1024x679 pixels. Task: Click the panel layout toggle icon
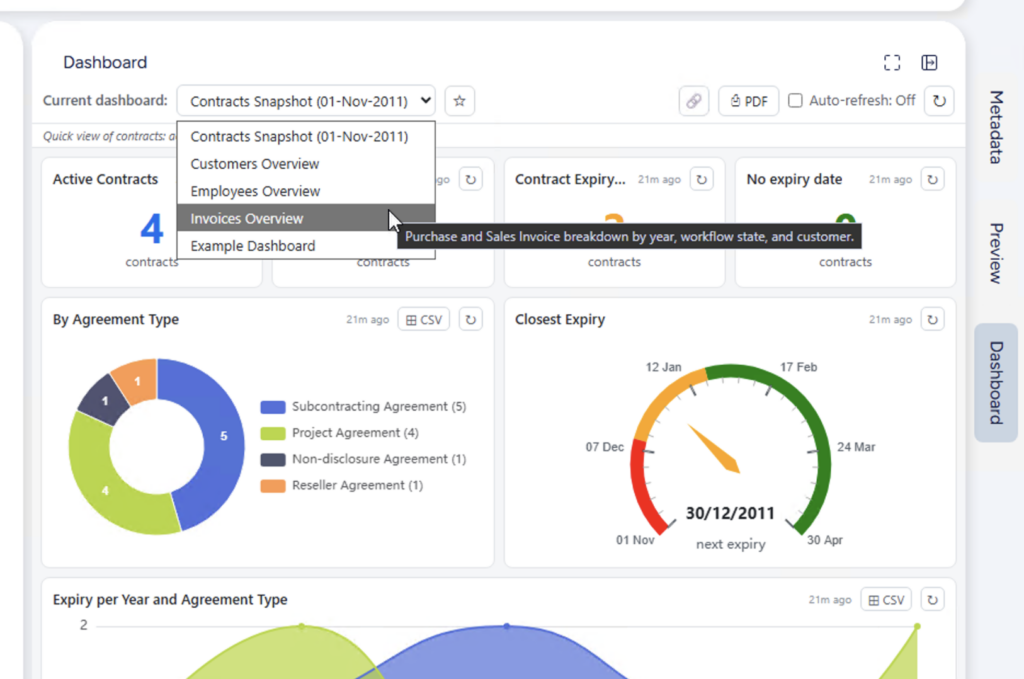(x=929, y=63)
